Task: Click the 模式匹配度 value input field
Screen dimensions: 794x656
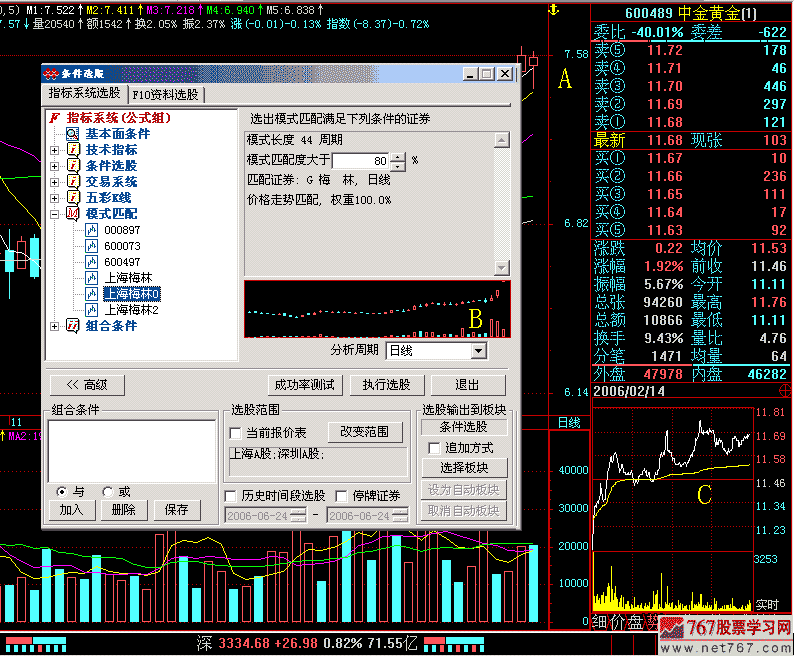Action: (360, 160)
